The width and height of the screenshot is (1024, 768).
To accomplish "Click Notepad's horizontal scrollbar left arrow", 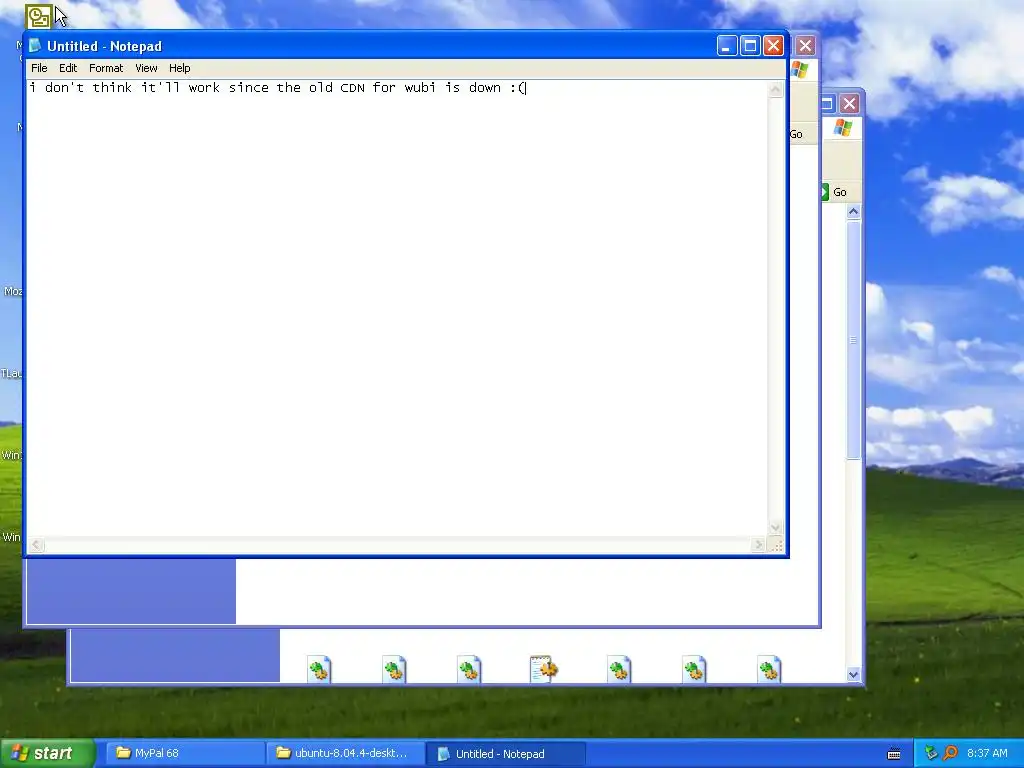I will [x=37, y=545].
